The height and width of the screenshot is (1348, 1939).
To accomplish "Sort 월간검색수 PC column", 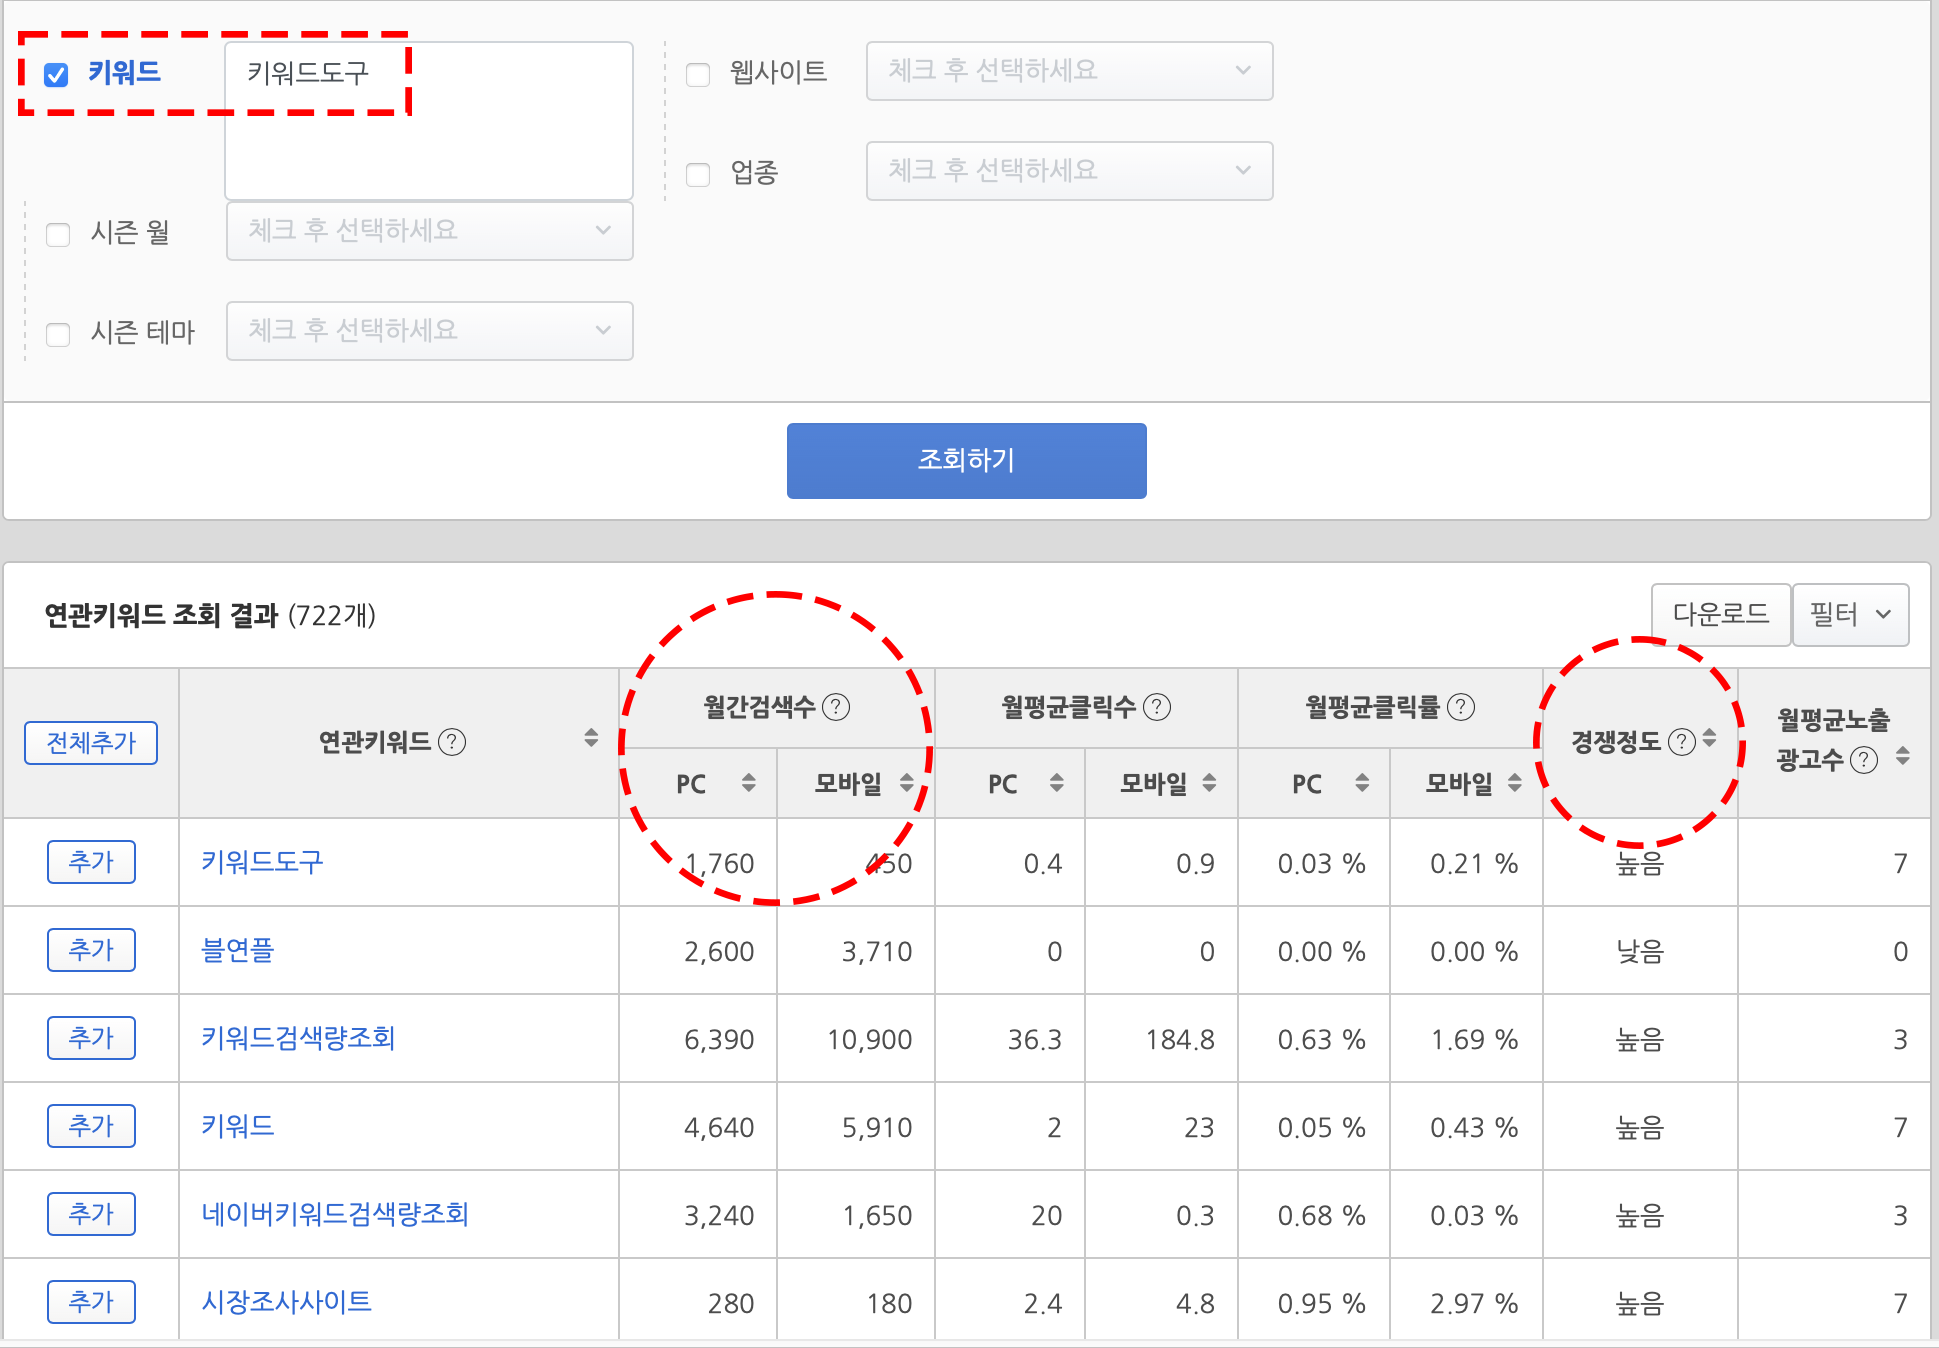I will click(748, 783).
